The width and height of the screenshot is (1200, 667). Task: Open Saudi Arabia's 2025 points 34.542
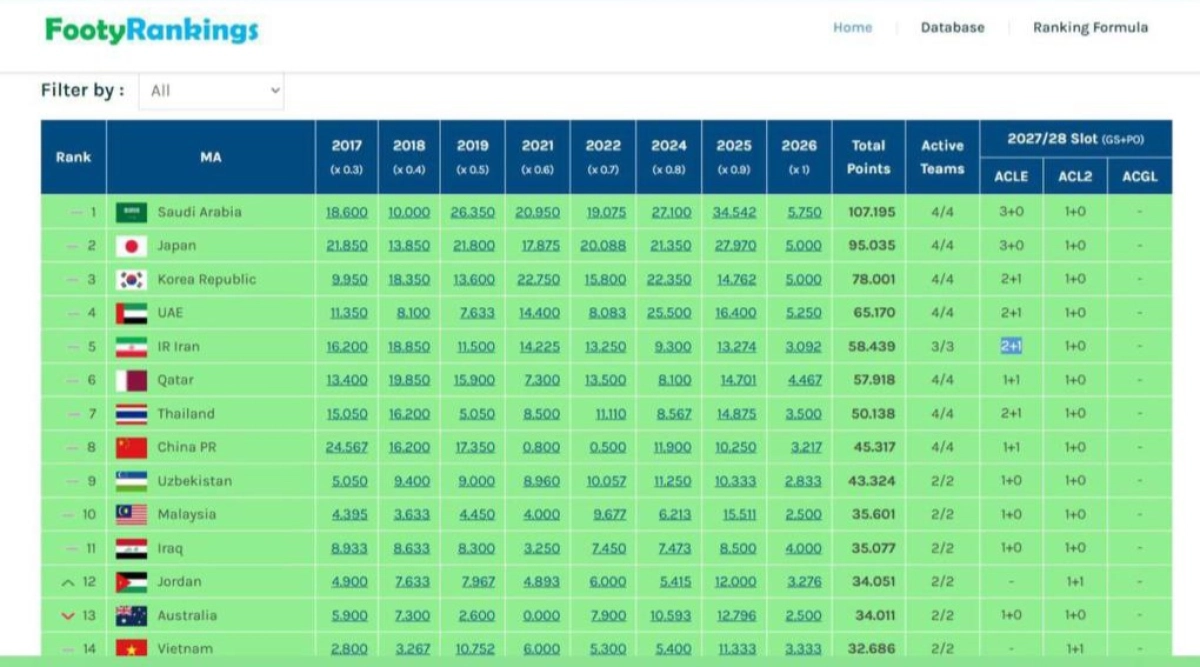pos(733,213)
